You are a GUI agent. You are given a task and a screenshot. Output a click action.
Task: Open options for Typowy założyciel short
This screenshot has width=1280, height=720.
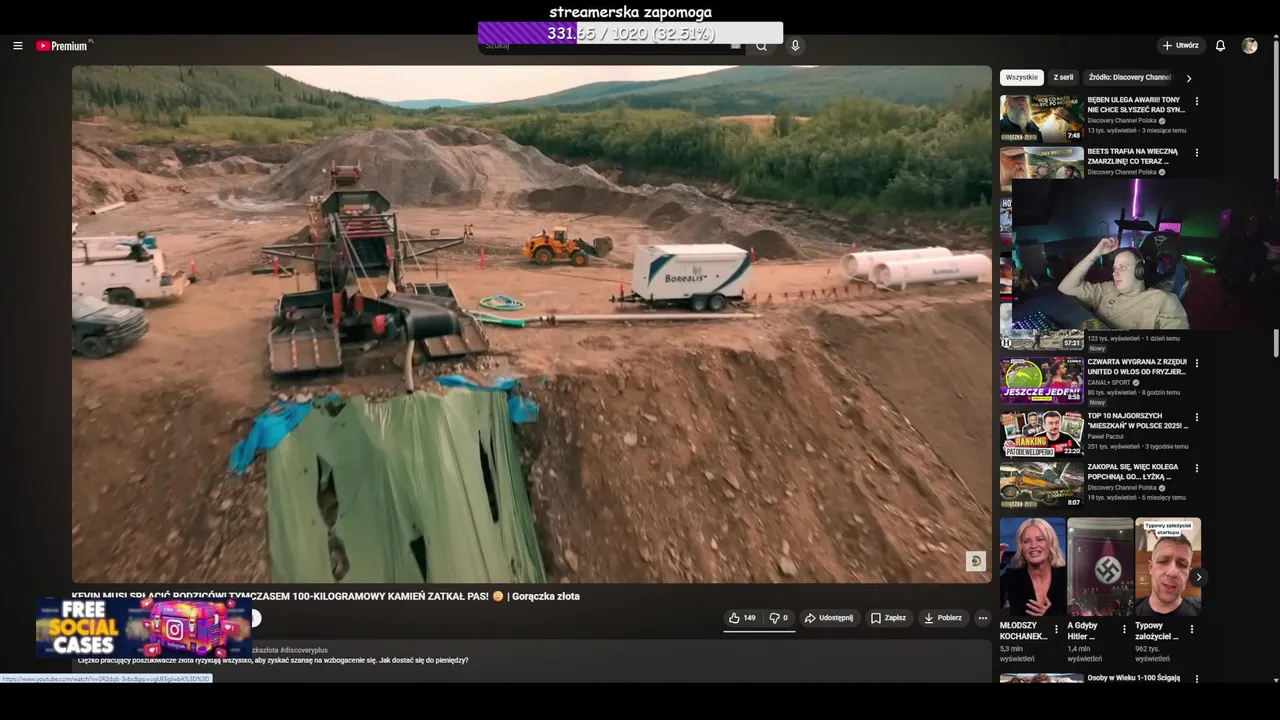pos(1191,630)
